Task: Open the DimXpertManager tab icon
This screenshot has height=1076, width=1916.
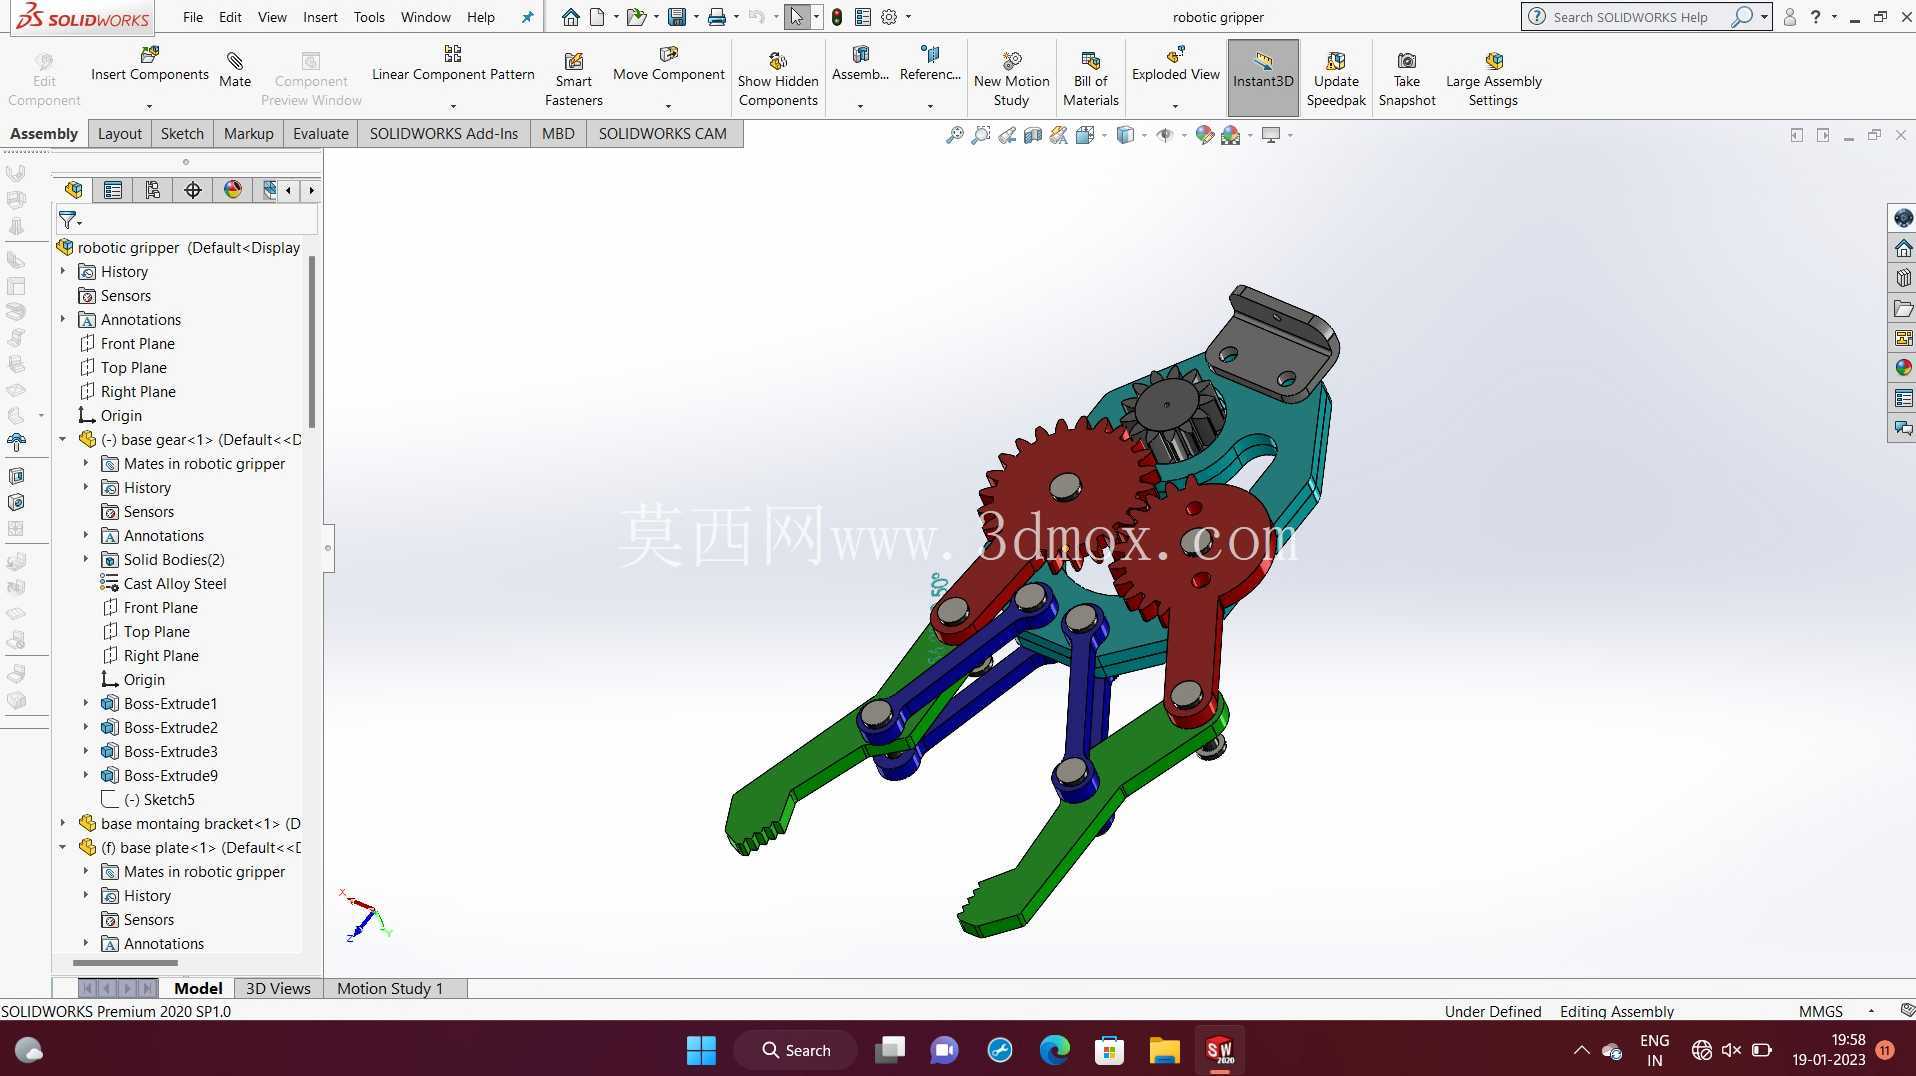Action: (193, 190)
